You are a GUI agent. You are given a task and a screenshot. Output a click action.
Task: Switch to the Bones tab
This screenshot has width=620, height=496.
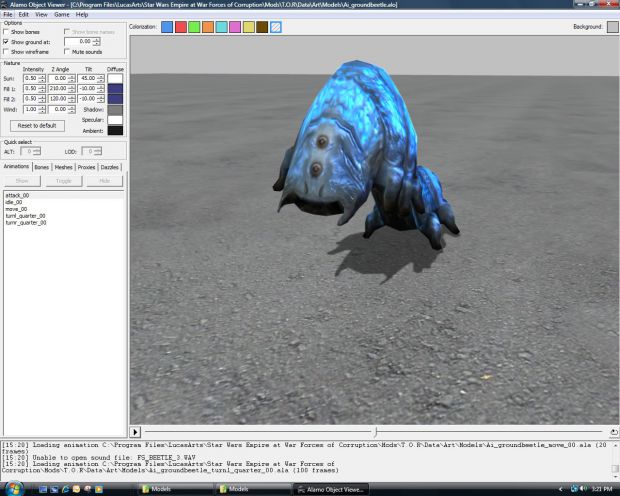pyautogui.click(x=42, y=167)
